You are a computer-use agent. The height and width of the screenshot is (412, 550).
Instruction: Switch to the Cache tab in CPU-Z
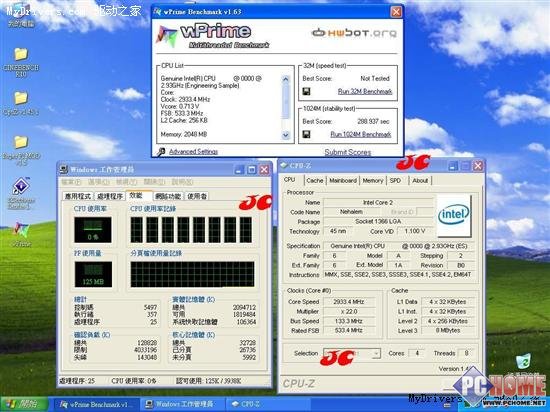pos(314,181)
